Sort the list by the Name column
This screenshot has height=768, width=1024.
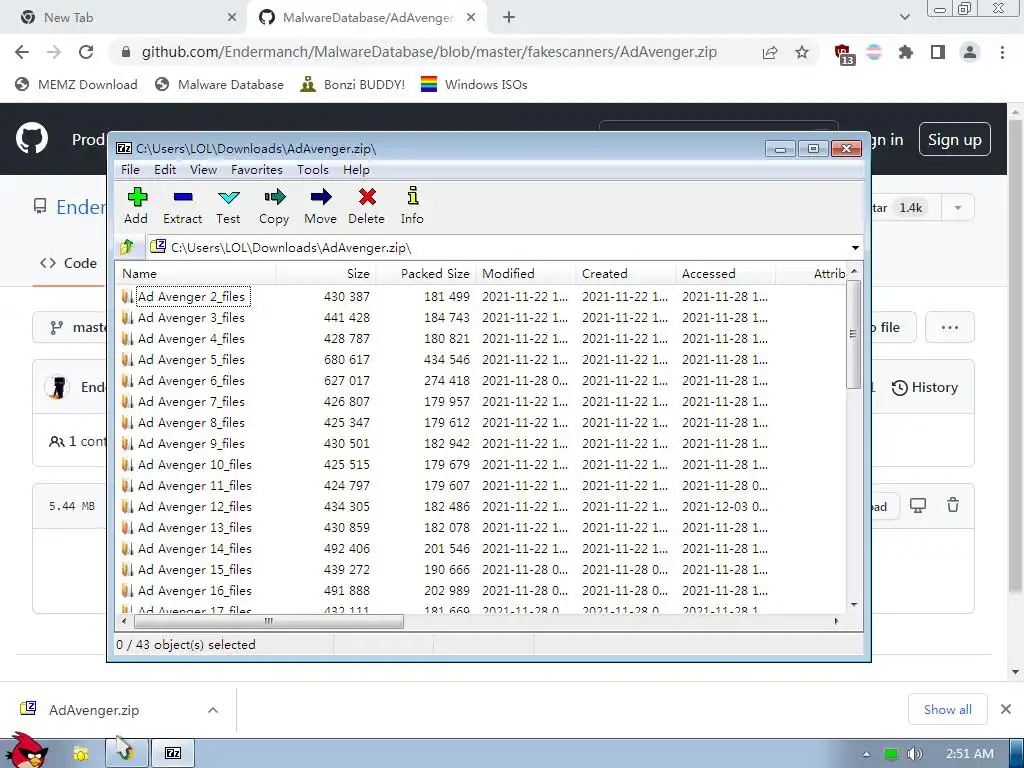pos(196,274)
